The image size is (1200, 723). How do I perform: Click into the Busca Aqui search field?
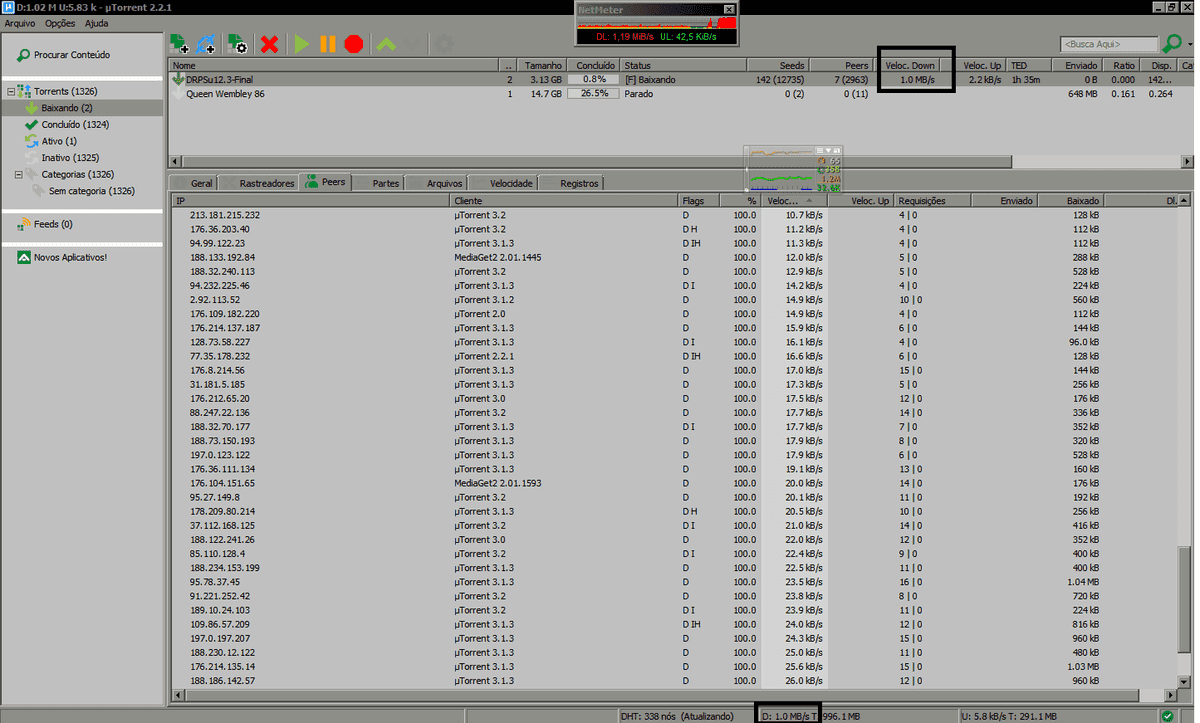pyautogui.click(x=1106, y=44)
